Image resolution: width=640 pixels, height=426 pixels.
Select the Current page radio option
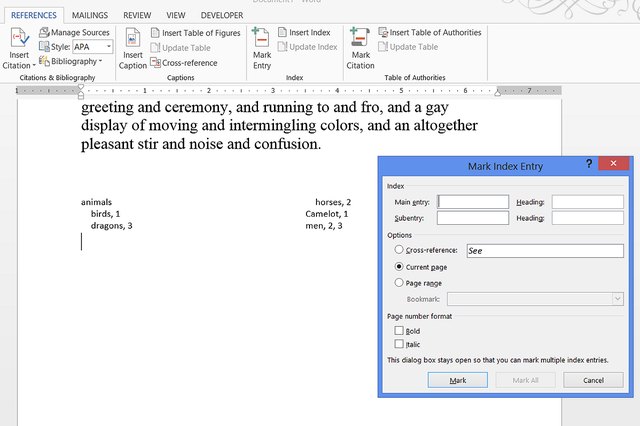coord(399,266)
